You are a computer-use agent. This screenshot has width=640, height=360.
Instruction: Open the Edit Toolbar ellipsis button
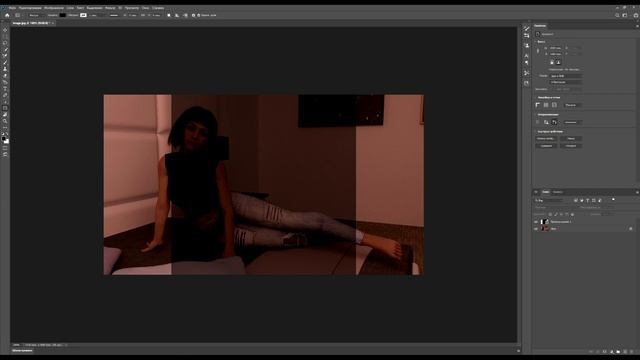pyautogui.click(x=5, y=127)
